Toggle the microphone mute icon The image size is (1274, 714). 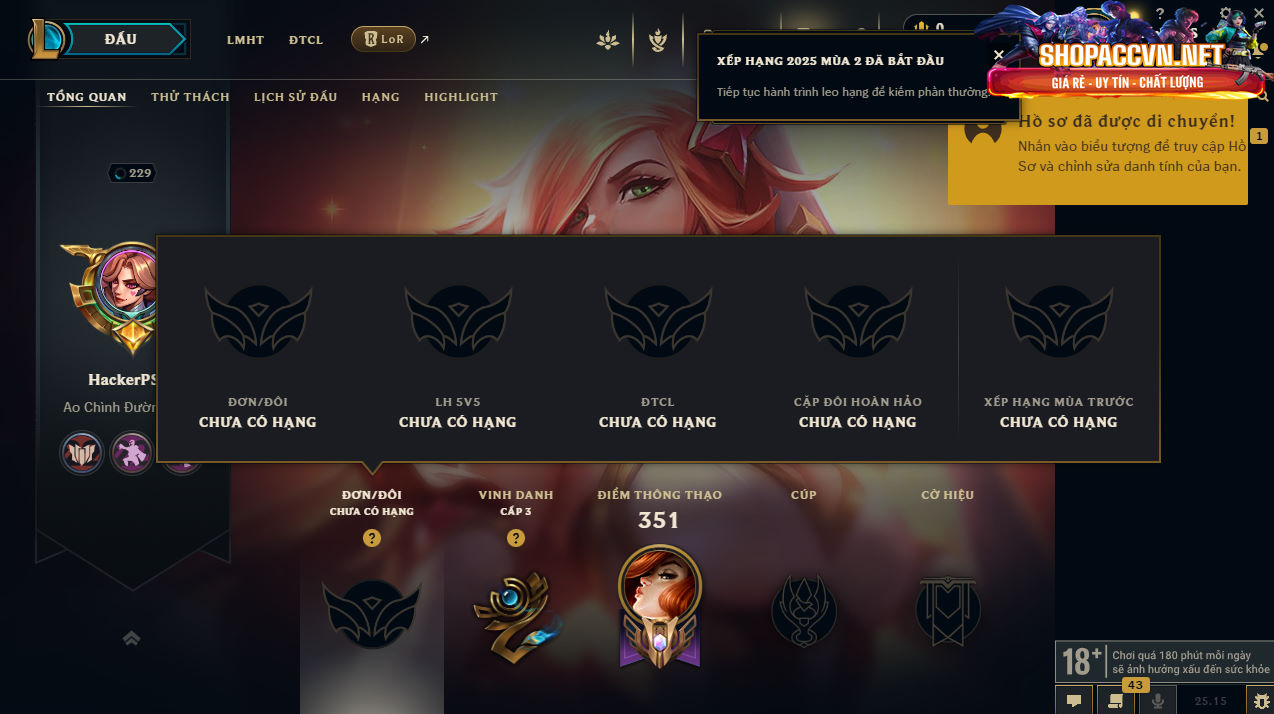pos(1157,701)
